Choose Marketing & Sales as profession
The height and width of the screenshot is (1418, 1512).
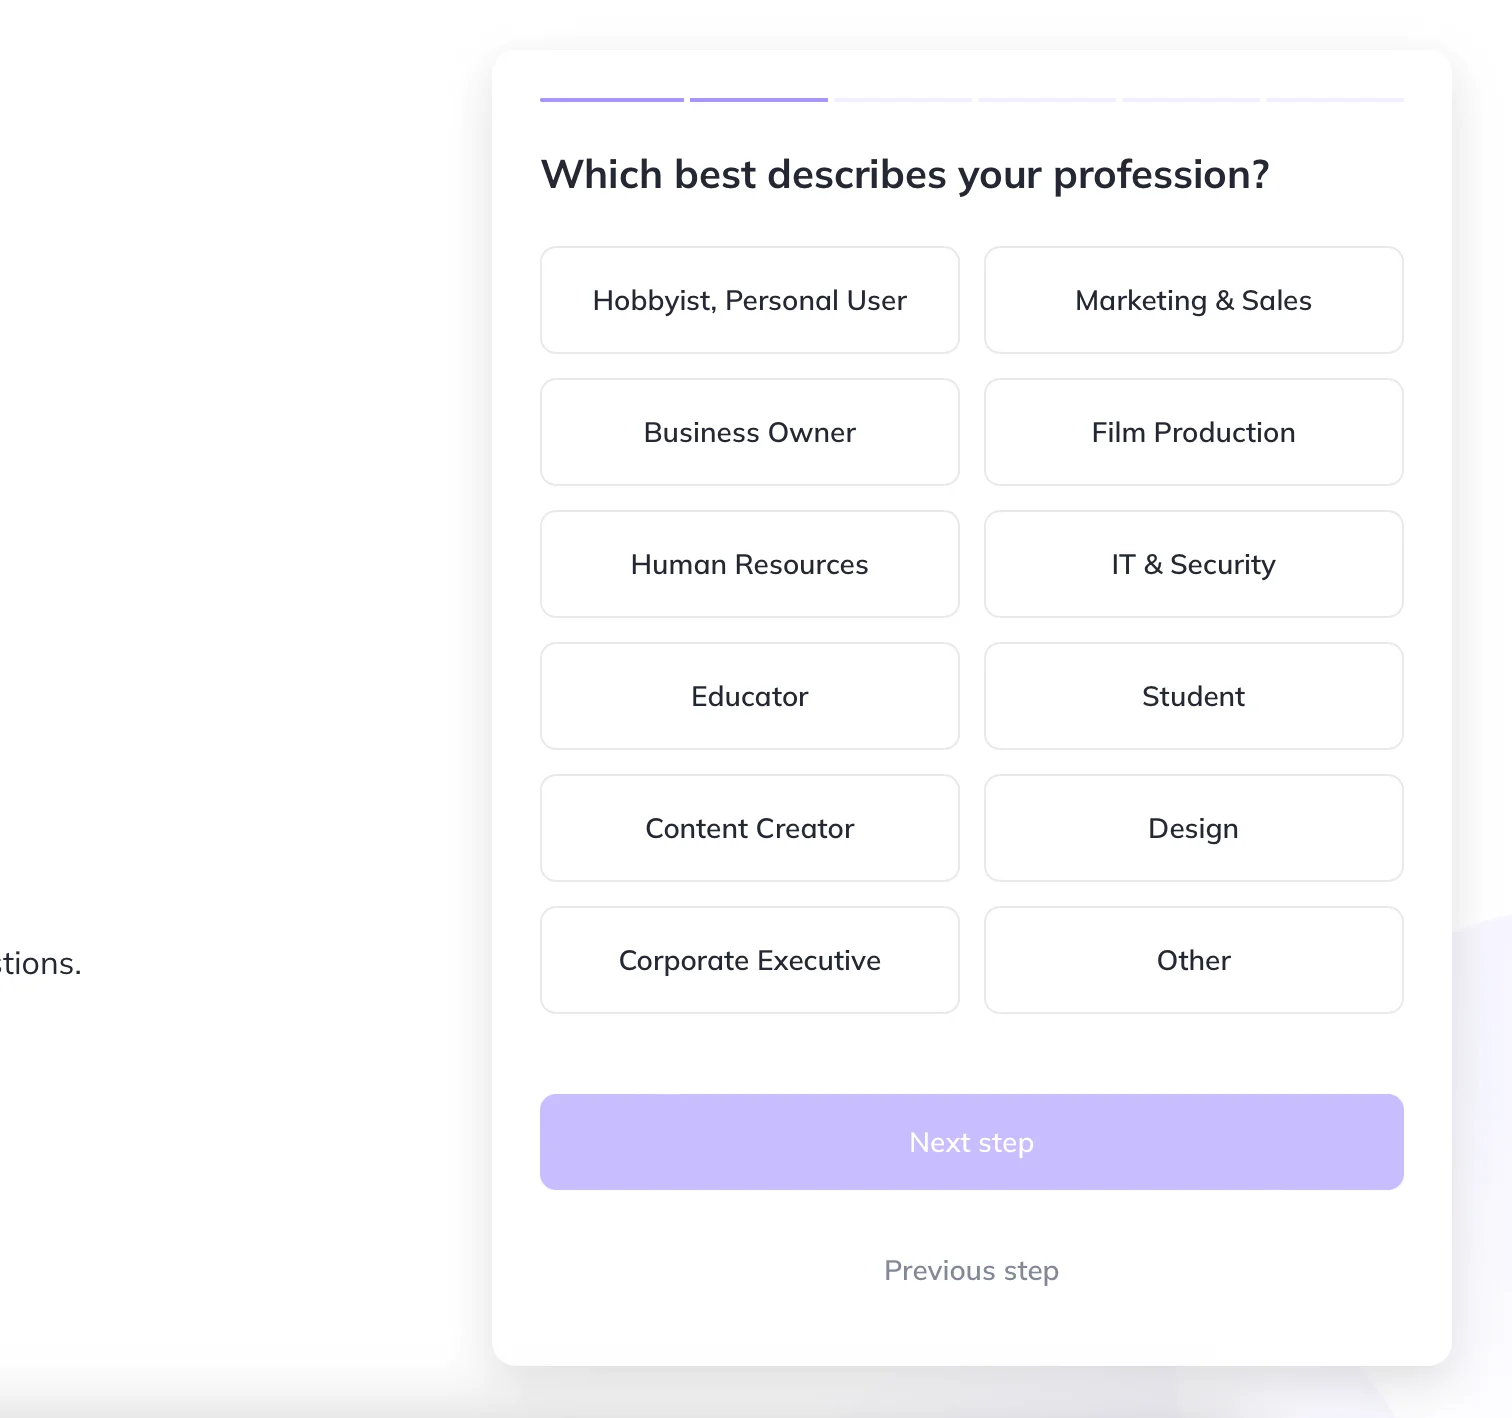[x=1193, y=300]
